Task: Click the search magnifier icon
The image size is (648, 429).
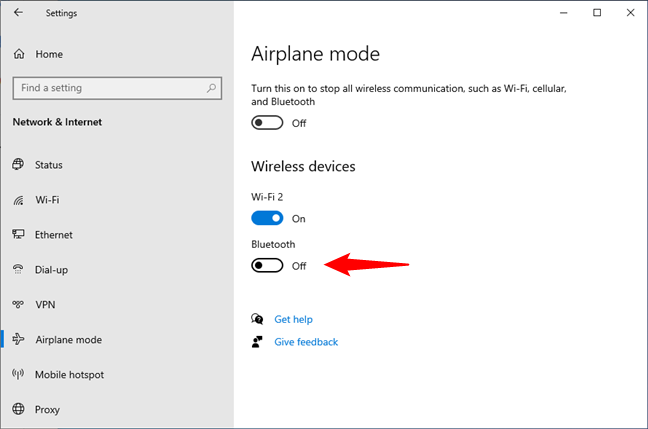Action: [x=211, y=88]
